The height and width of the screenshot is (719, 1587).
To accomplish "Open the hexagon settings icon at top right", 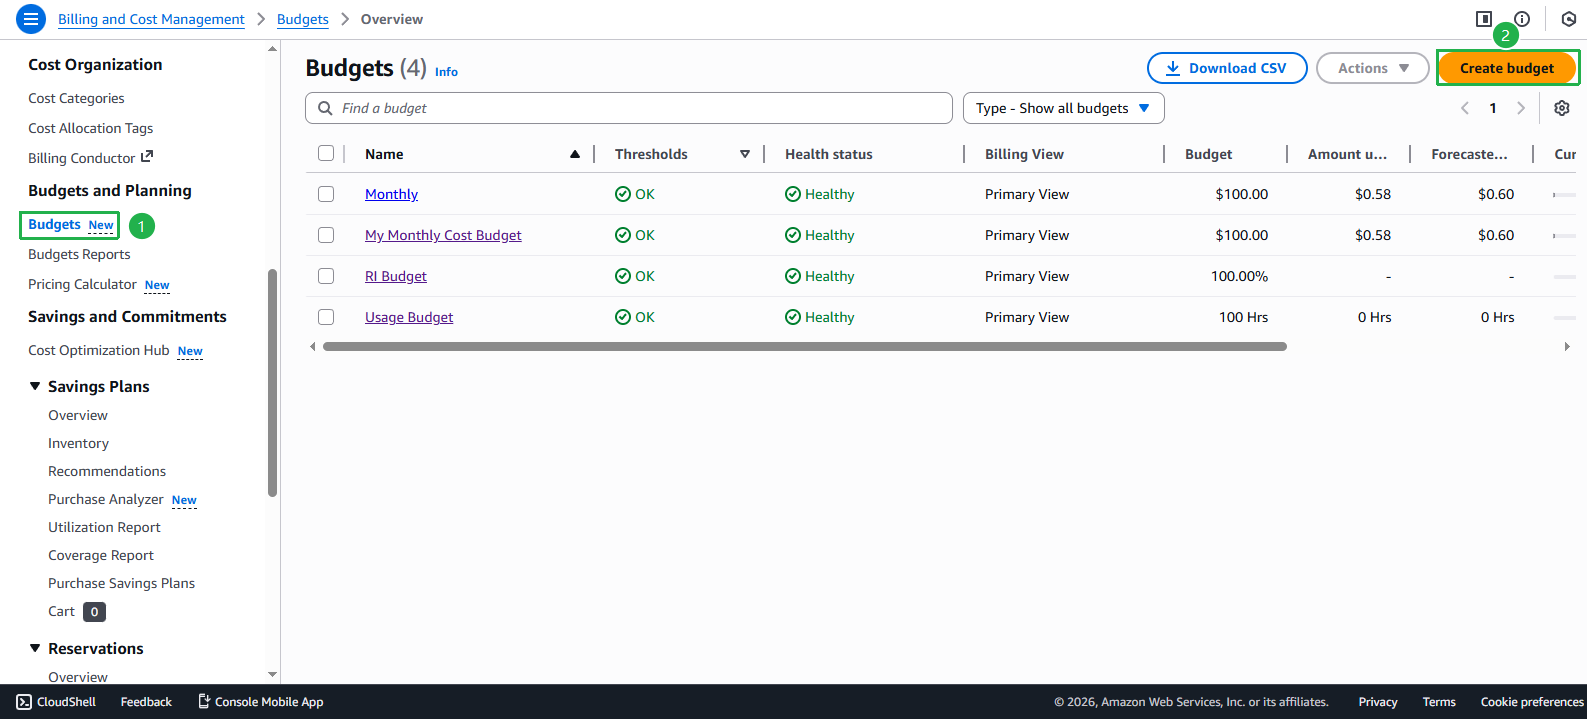I will point(1568,19).
